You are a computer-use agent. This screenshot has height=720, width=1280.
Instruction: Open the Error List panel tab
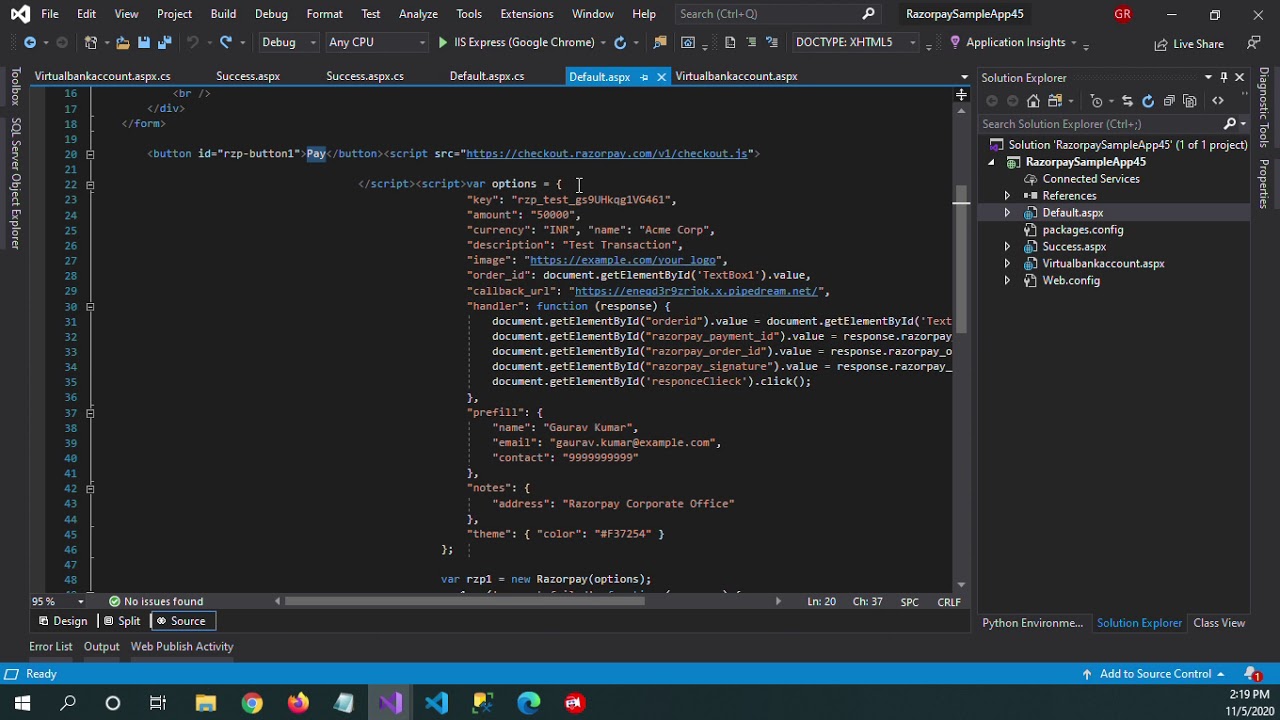(x=51, y=647)
